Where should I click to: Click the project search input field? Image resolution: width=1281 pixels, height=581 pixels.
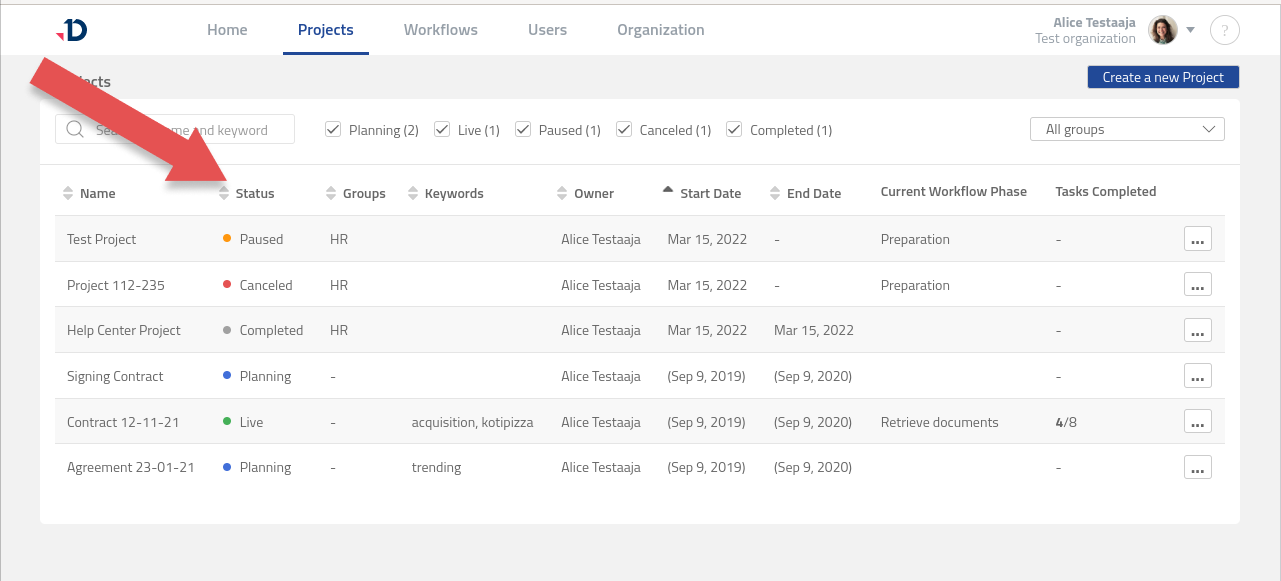tap(185, 129)
